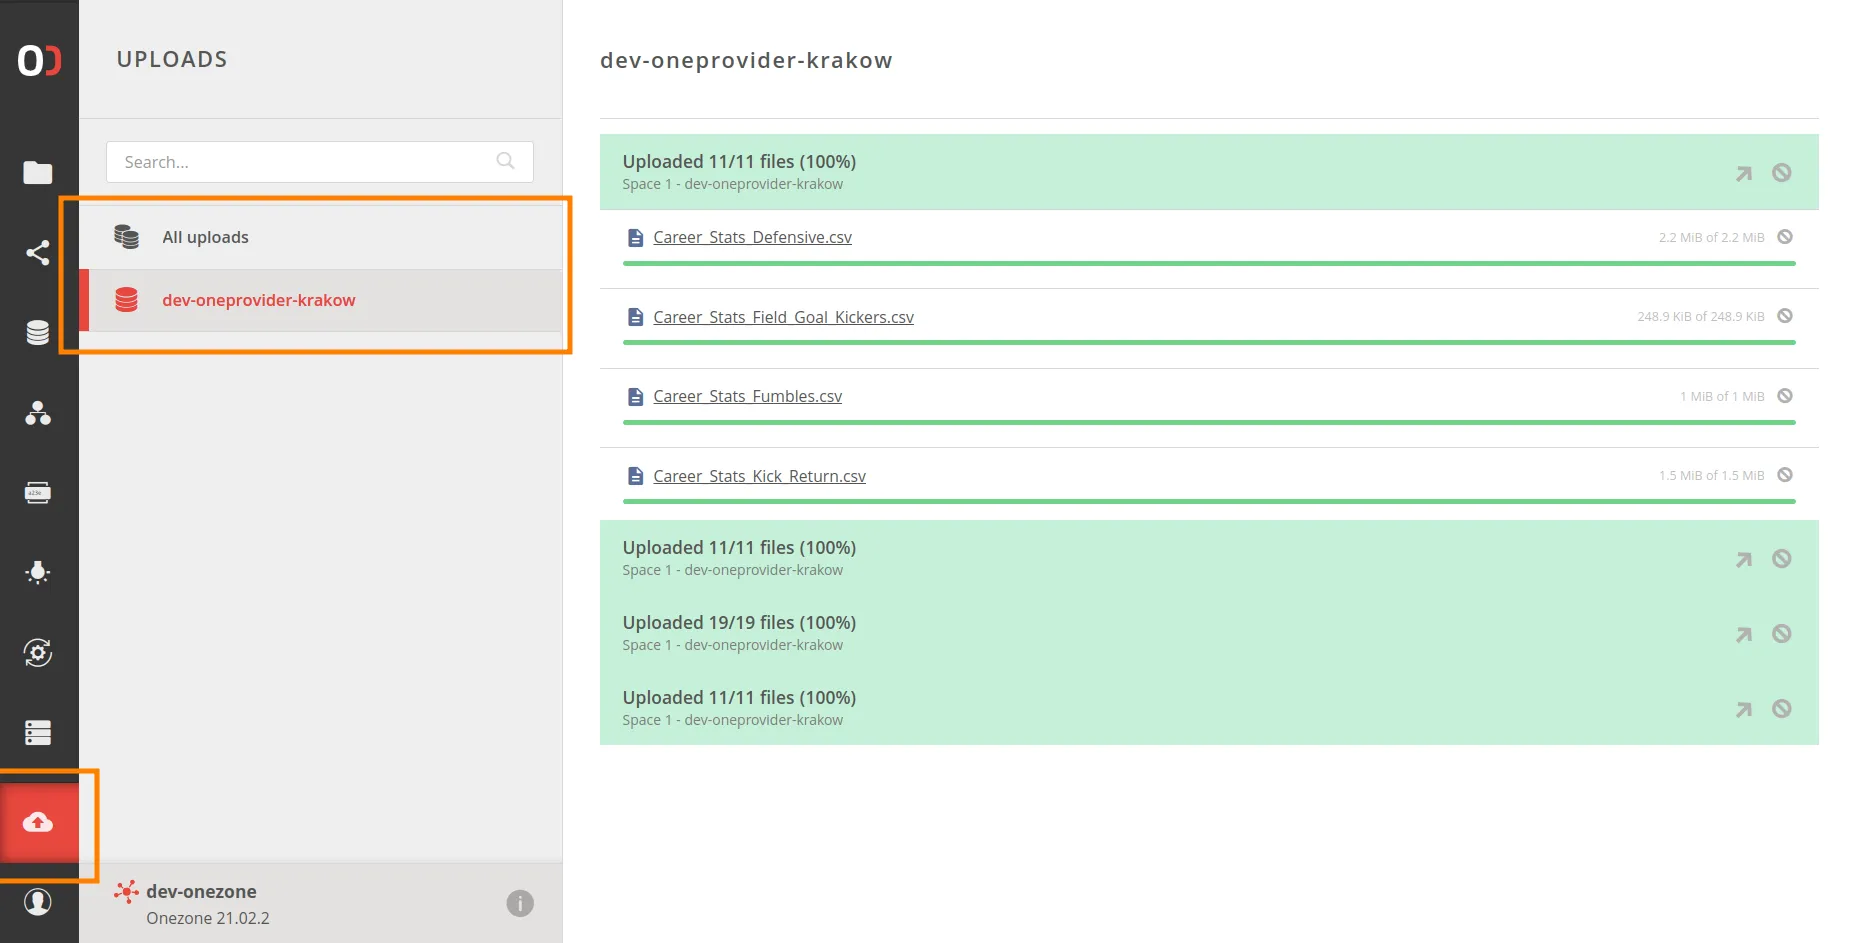Open the Career_Stats_Defensive.csv file link
Viewport: 1856px width, 943px height.
[x=752, y=237]
